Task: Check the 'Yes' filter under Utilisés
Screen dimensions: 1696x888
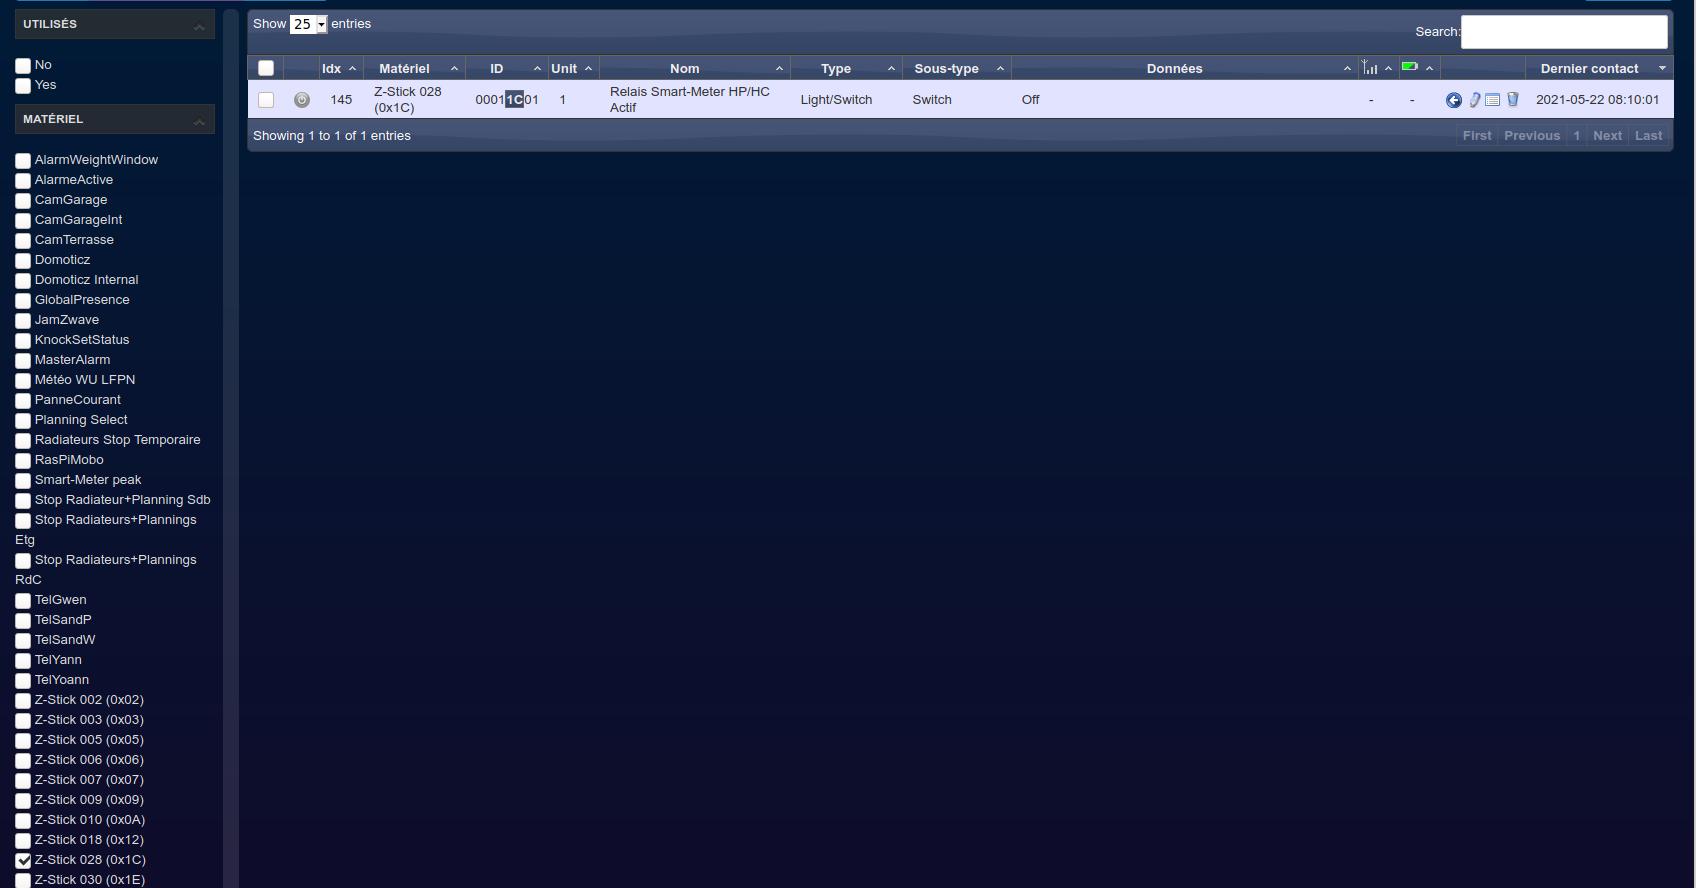Action: (x=23, y=86)
